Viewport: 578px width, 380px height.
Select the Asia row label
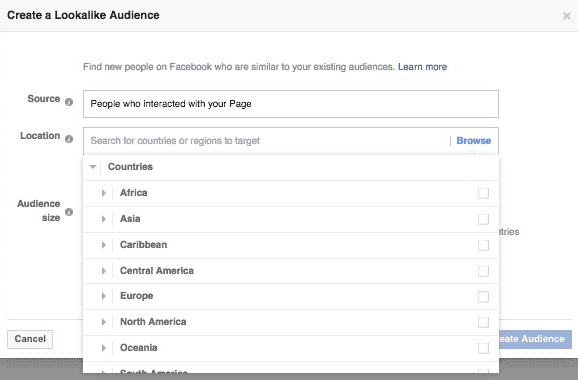coord(130,219)
